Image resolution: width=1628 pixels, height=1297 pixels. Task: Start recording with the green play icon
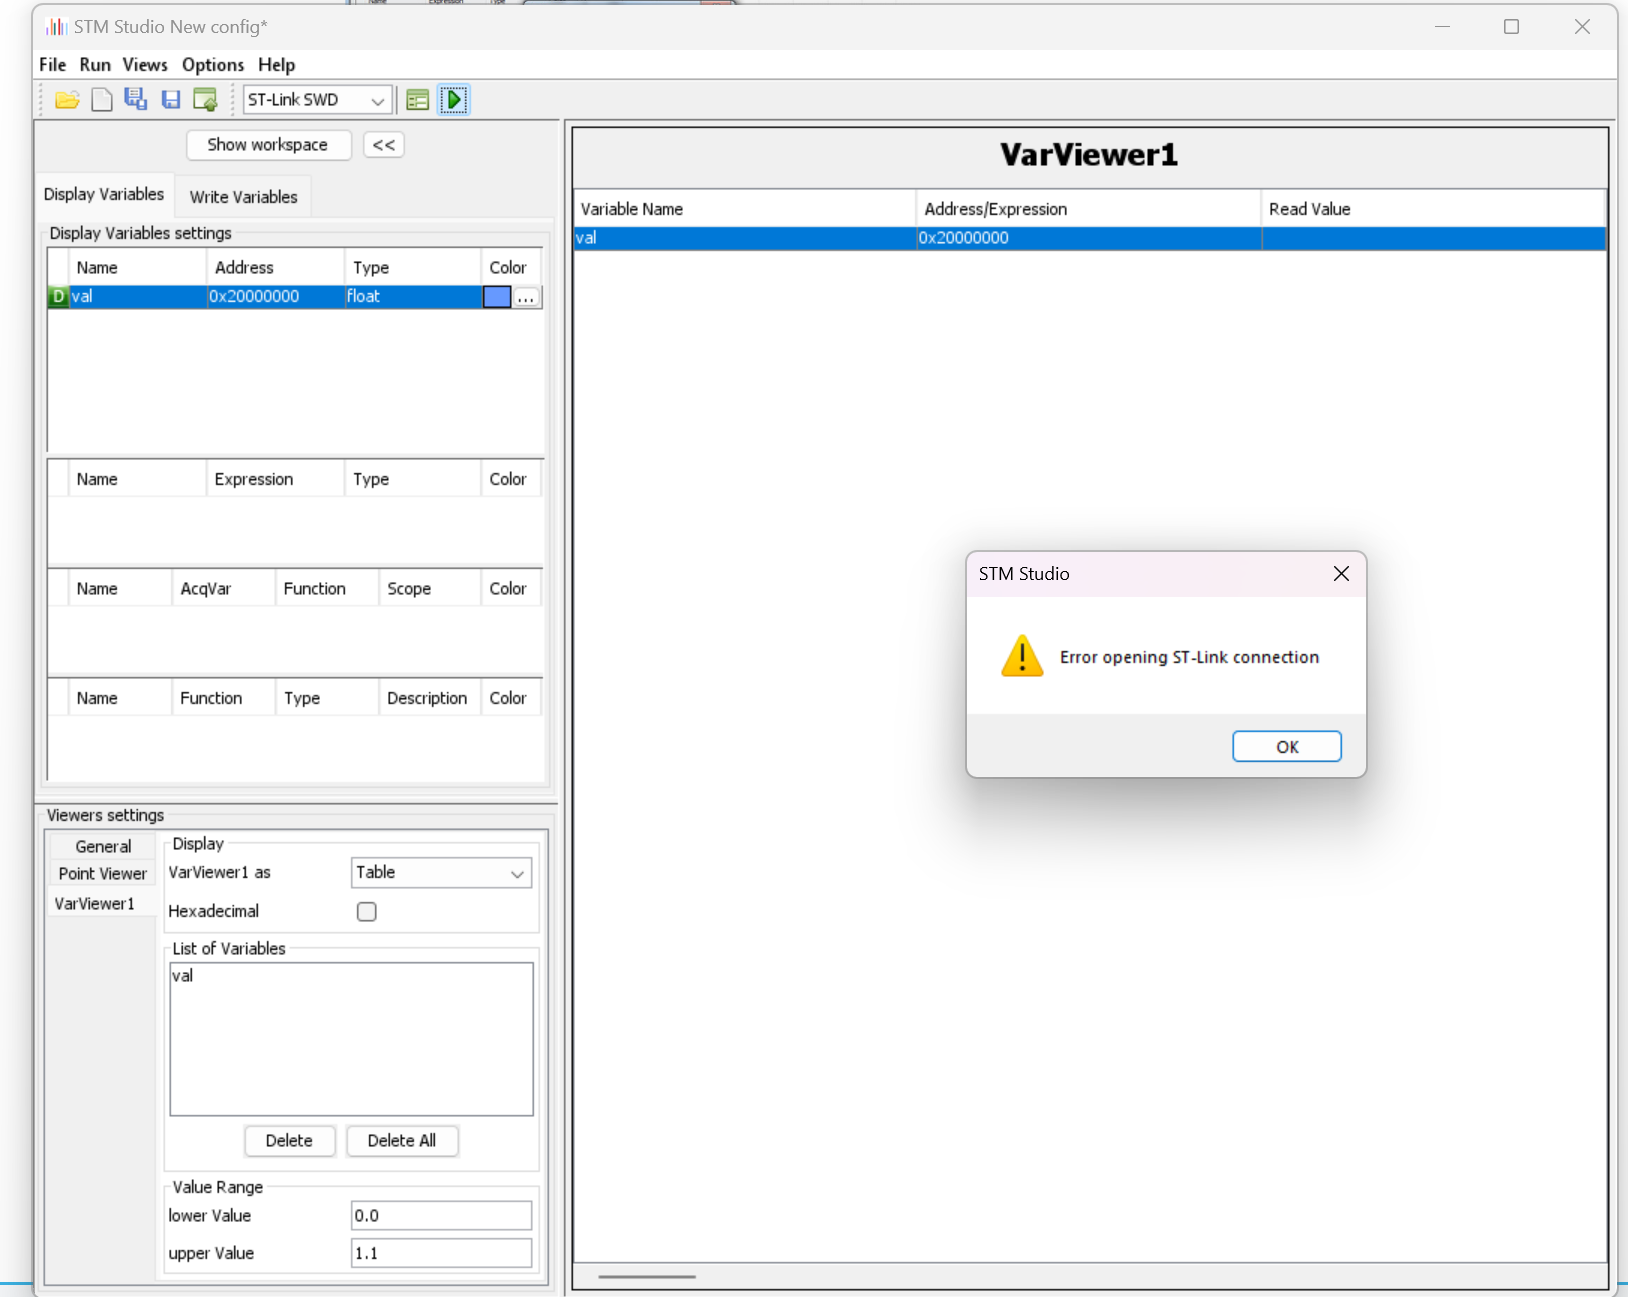click(x=454, y=100)
